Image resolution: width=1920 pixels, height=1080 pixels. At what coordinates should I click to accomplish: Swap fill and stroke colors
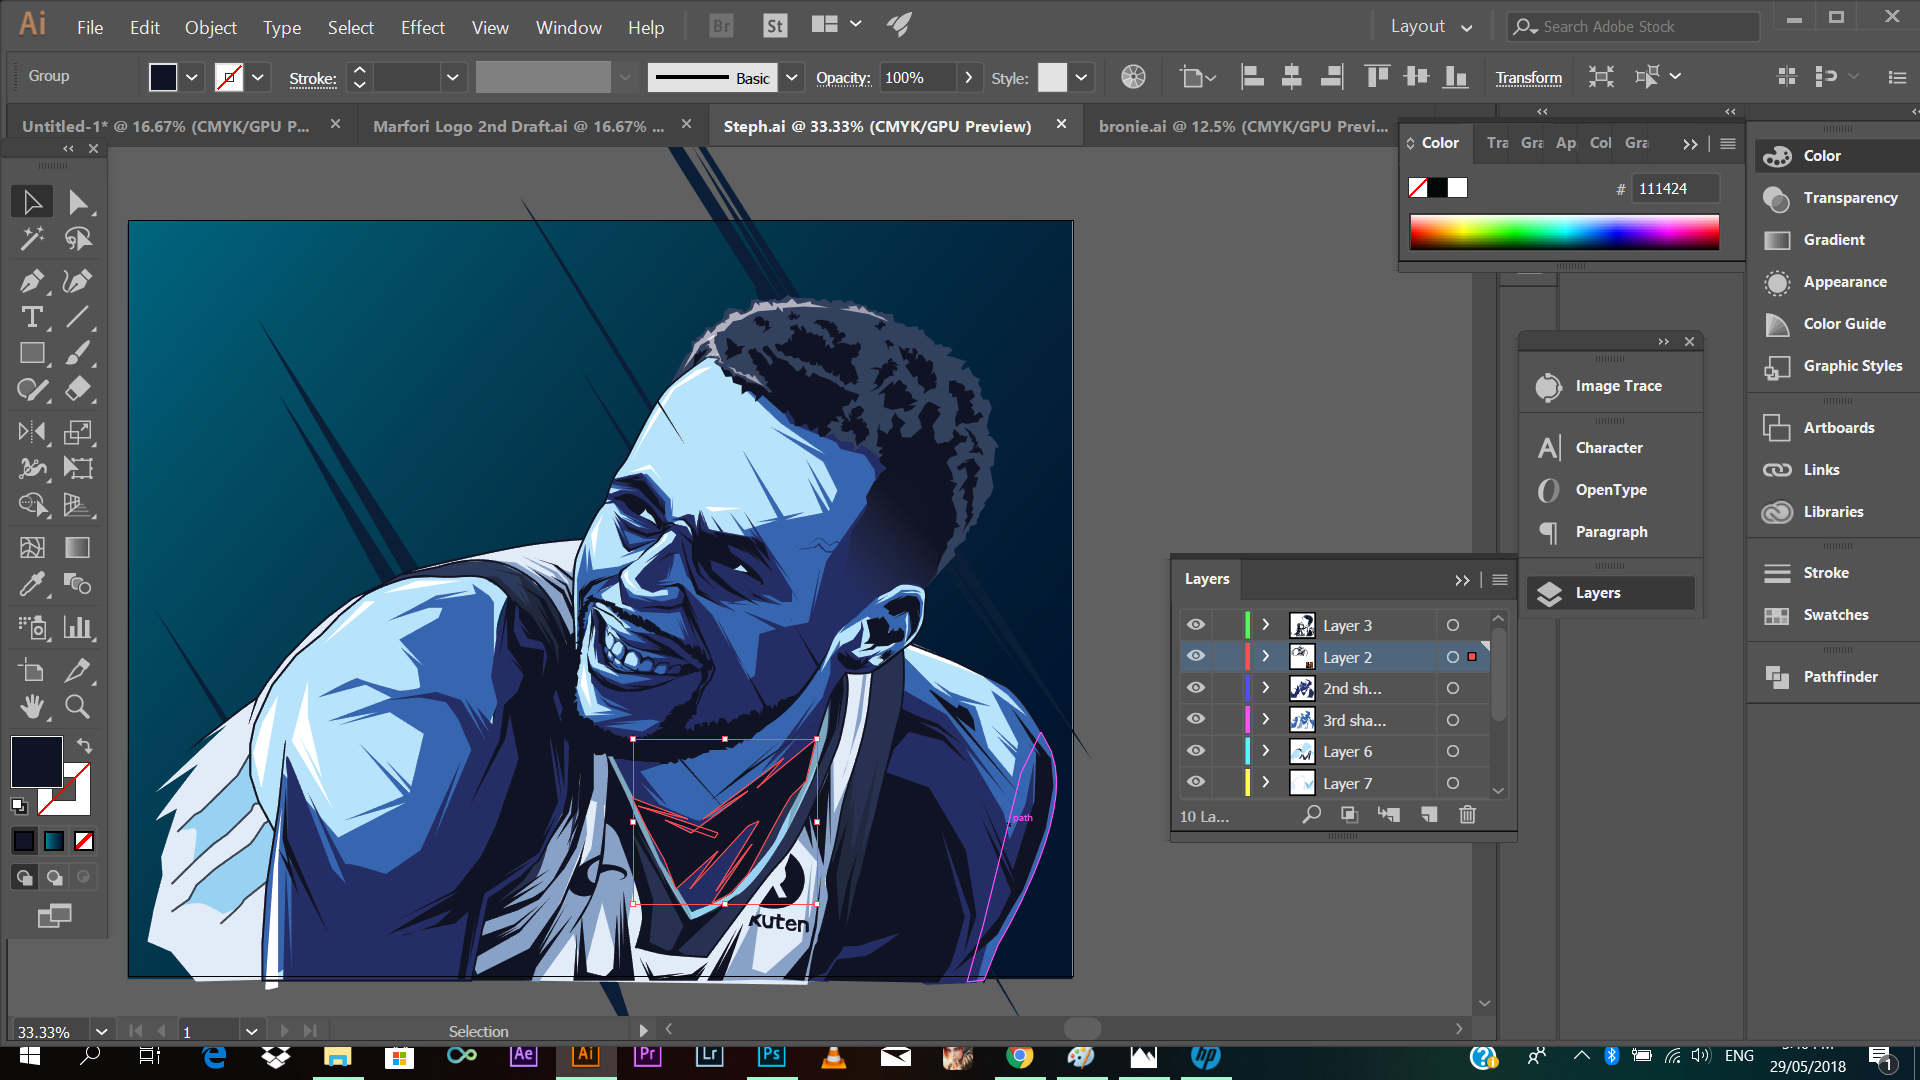[x=84, y=746]
